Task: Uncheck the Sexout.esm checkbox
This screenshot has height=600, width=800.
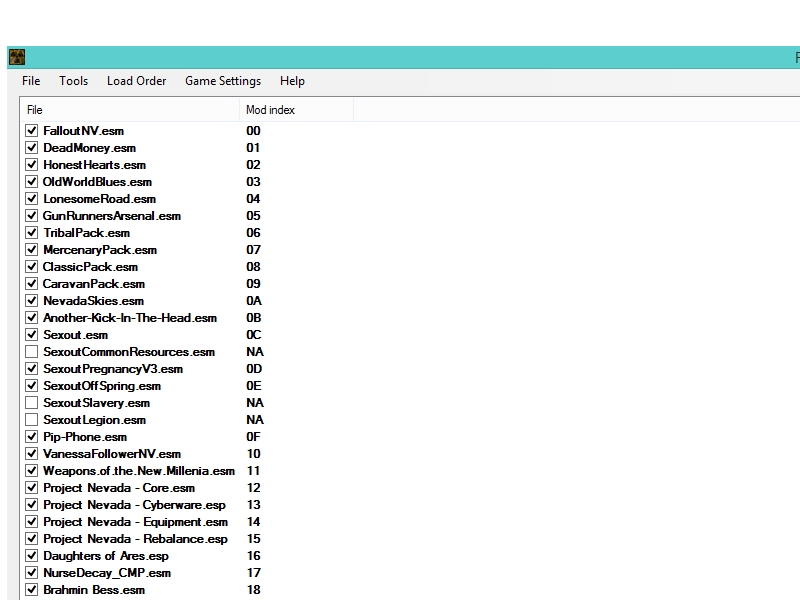Action: click(x=32, y=335)
